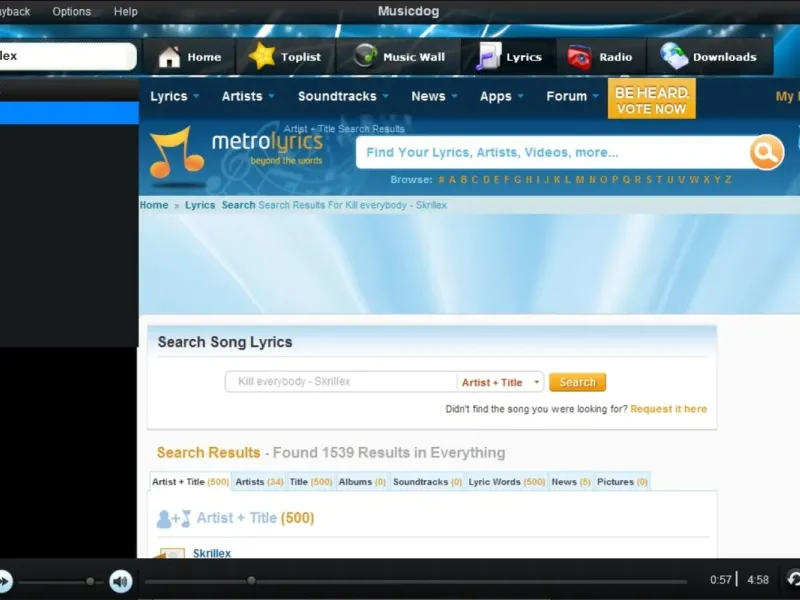
Task: Open the Music Wall section
Action: coord(399,57)
